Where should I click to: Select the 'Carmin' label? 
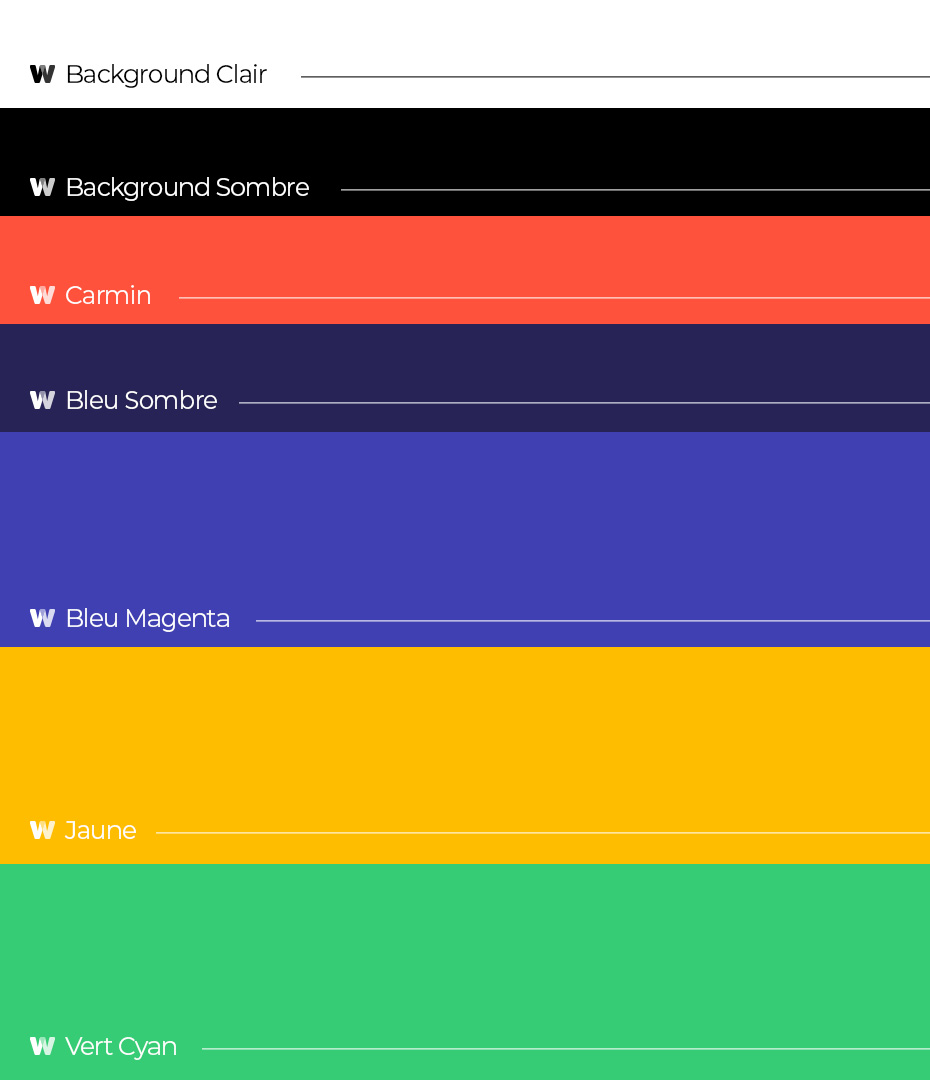pos(108,295)
